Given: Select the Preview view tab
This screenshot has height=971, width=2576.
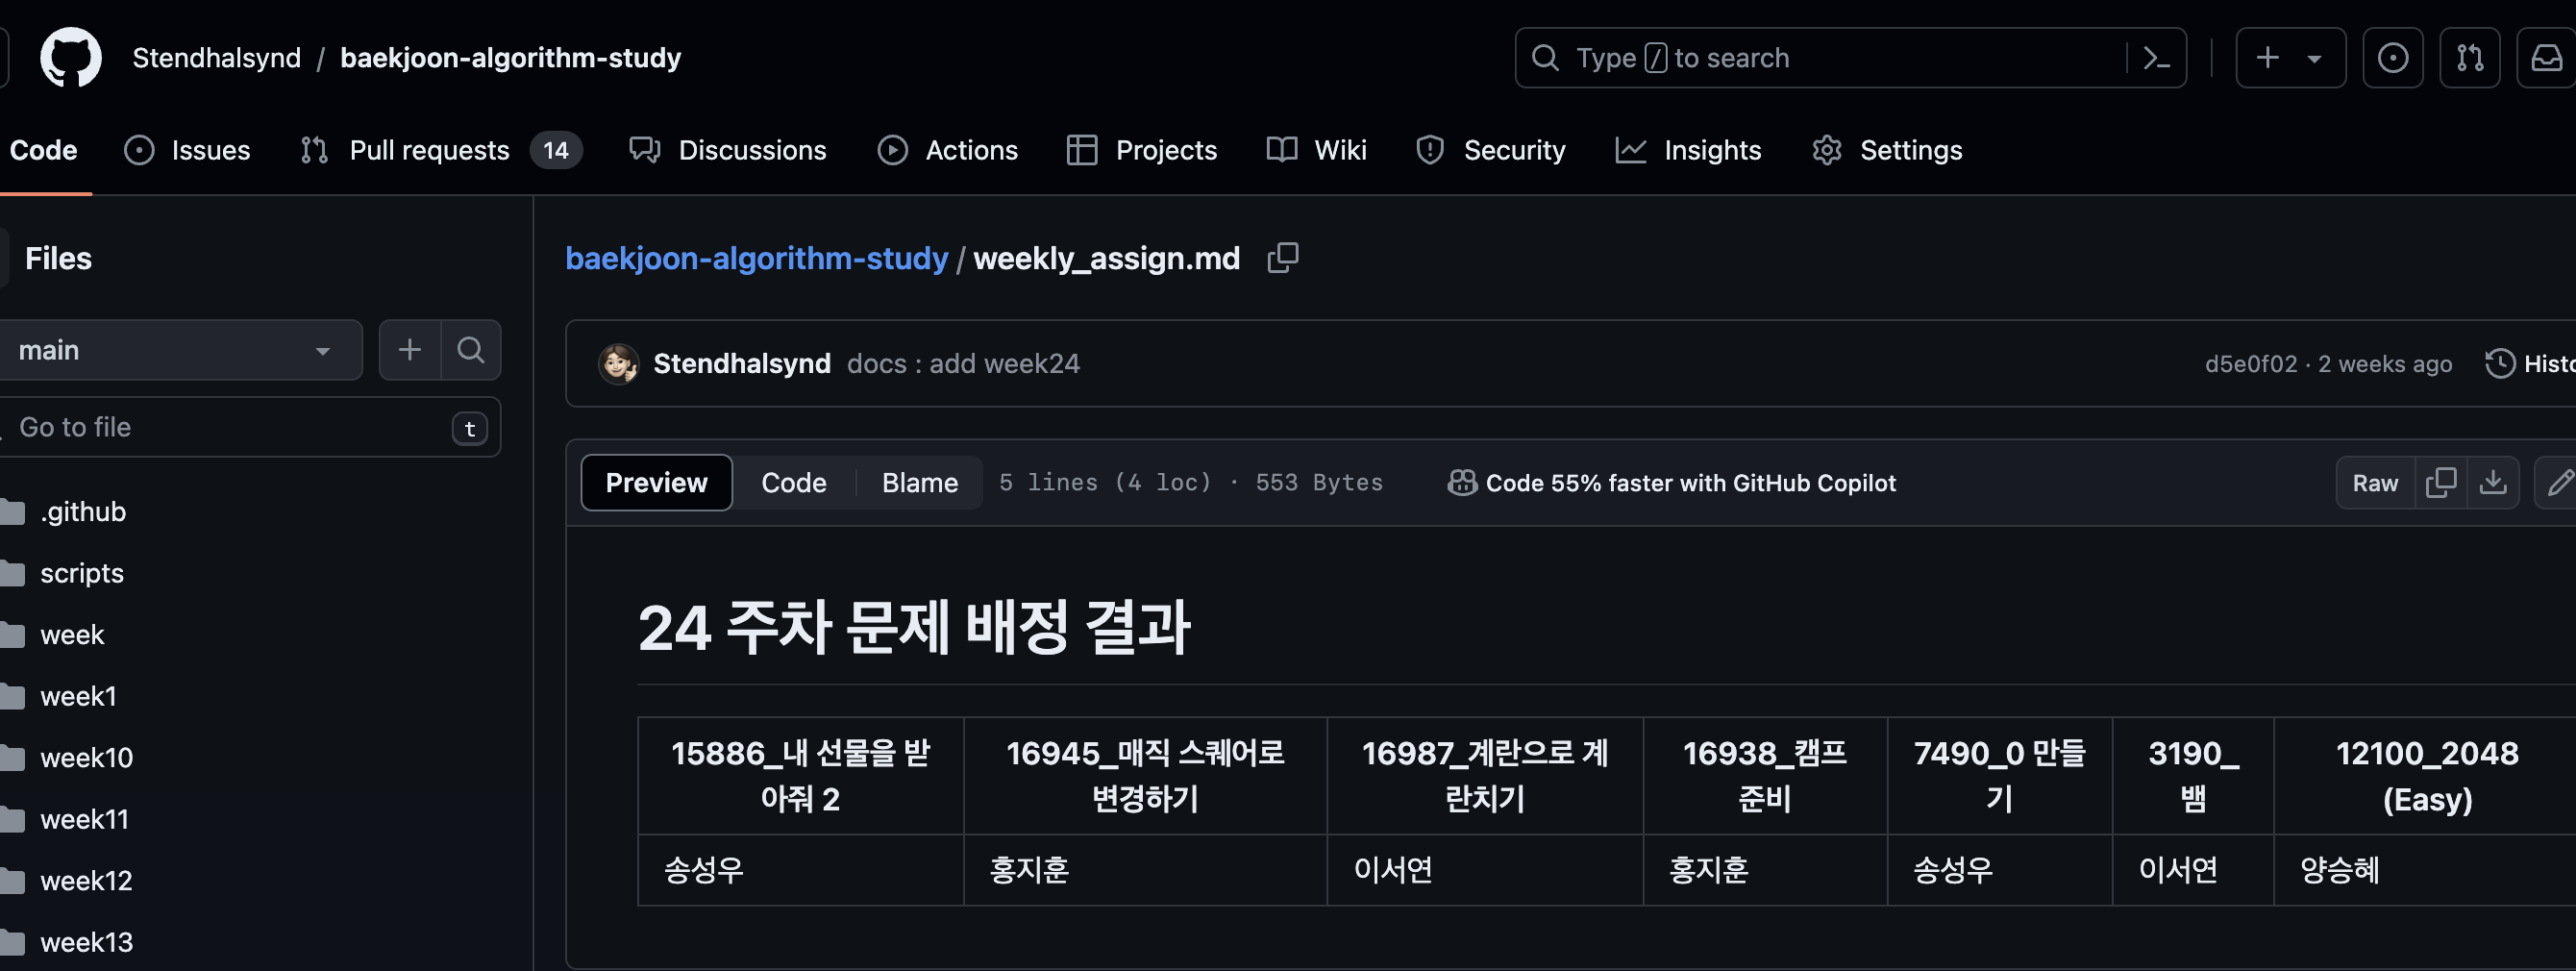Looking at the screenshot, I should [656, 483].
